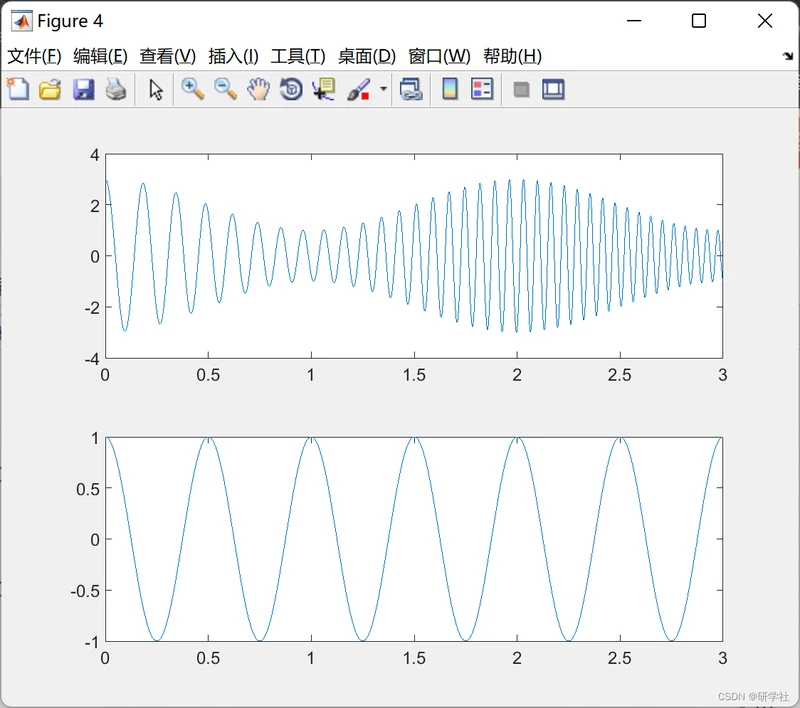Click inside the lower cosine wave plot
This screenshot has width=800, height=708.
[414, 539]
